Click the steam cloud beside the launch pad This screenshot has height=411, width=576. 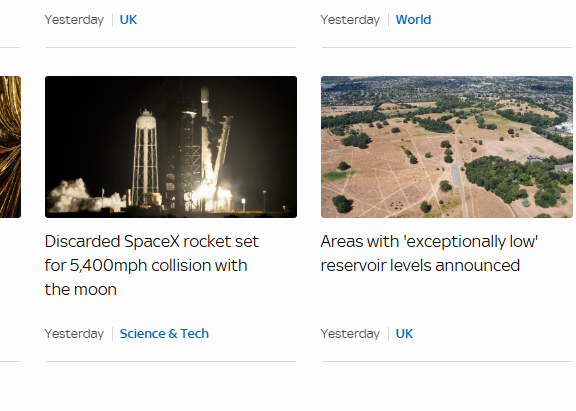click(79, 195)
